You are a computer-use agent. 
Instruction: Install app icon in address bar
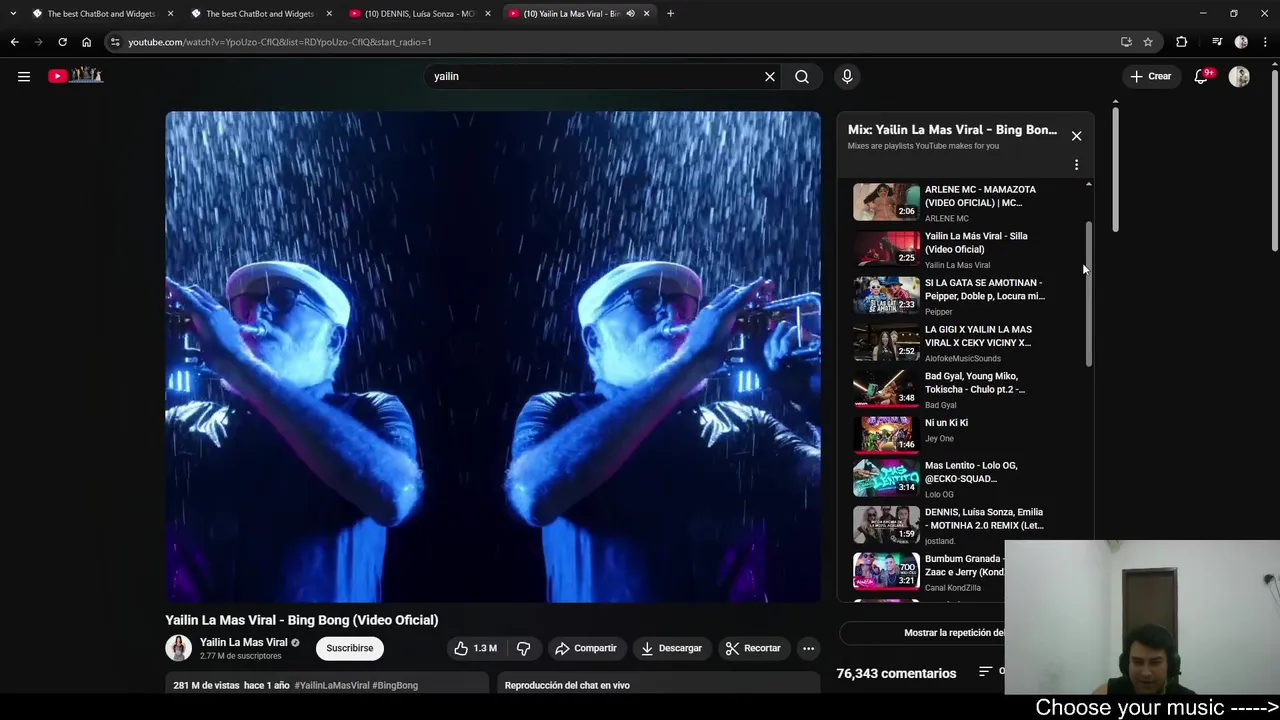tap(1126, 42)
